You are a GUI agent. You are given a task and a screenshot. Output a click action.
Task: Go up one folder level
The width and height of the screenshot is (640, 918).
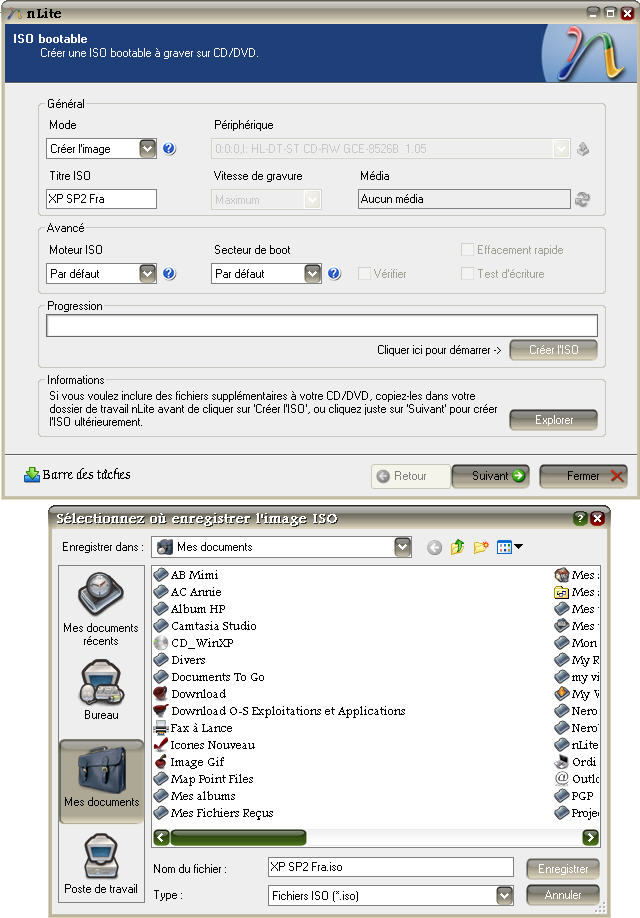[x=457, y=547]
